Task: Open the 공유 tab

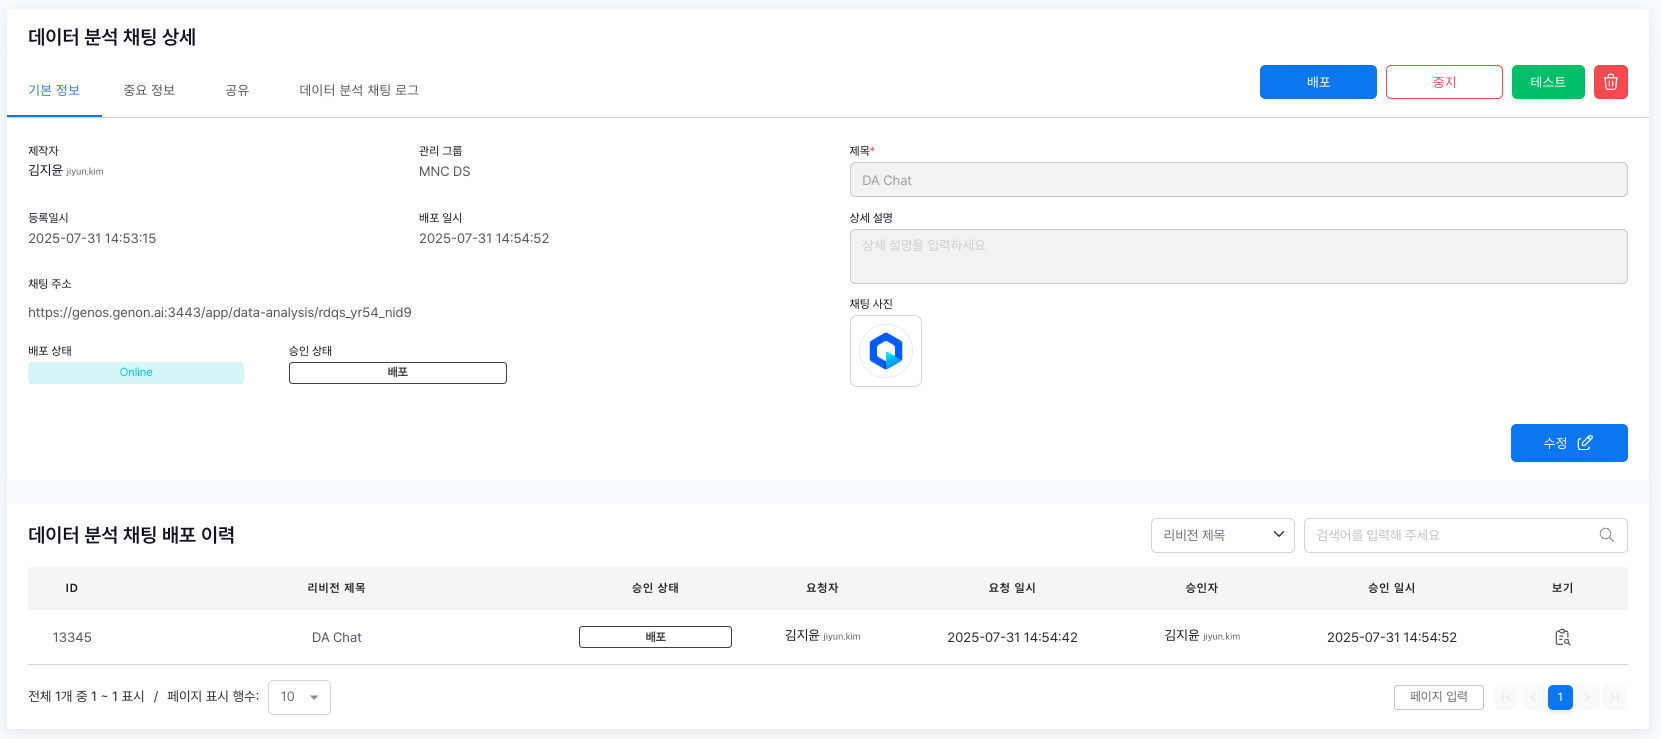Action: pos(237,90)
